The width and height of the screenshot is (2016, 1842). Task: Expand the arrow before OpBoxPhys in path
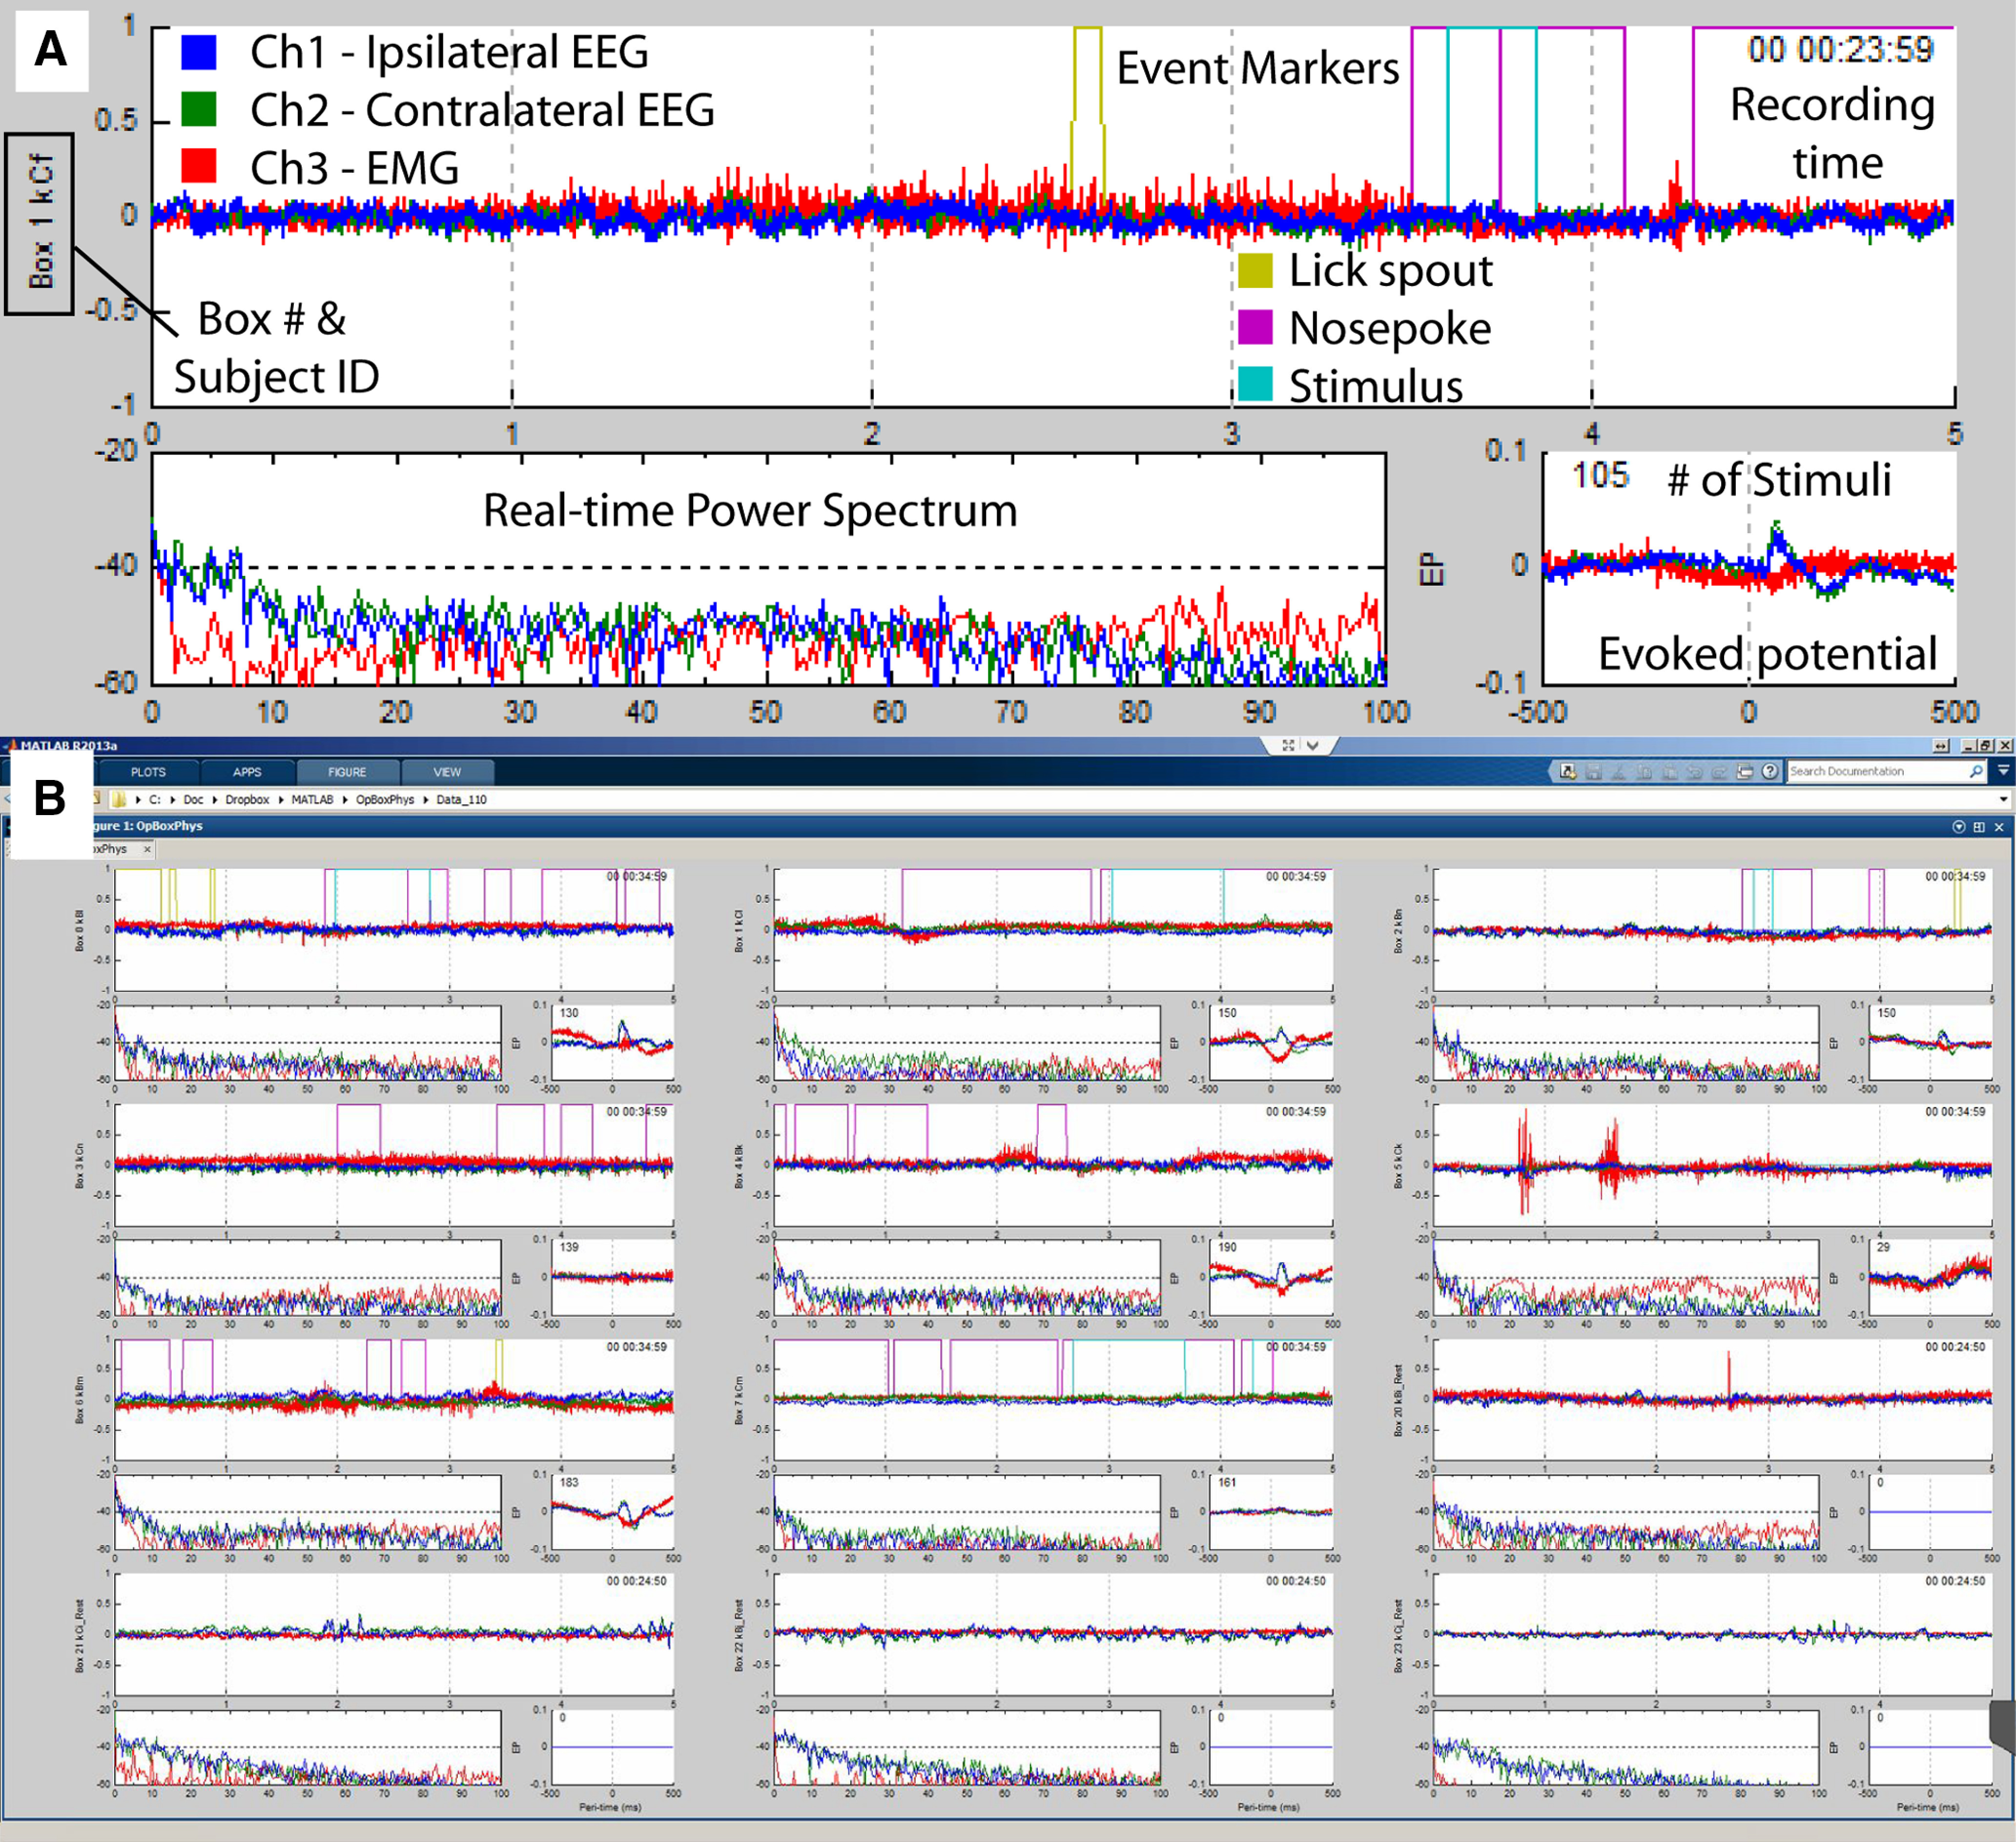tap(345, 799)
